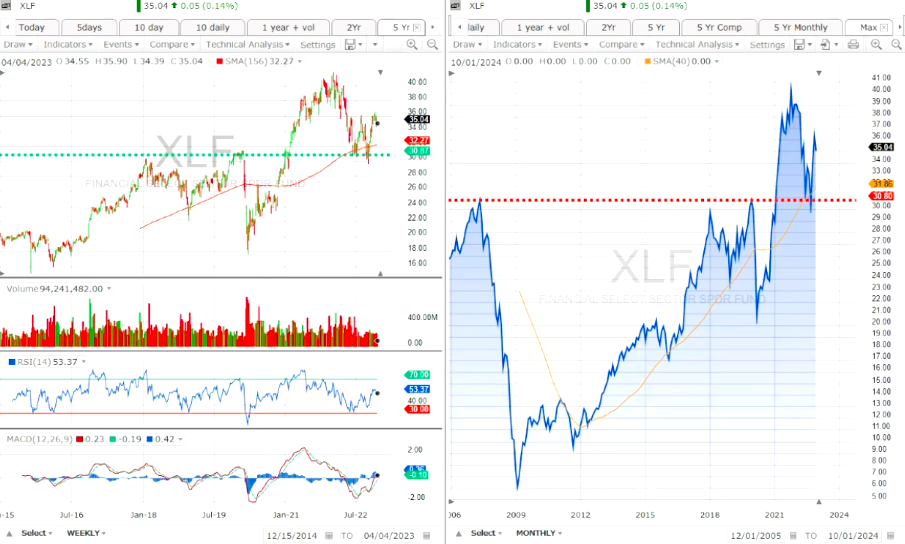
Task: Expand the SMA(156) indicator options
Action: coord(300,61)
